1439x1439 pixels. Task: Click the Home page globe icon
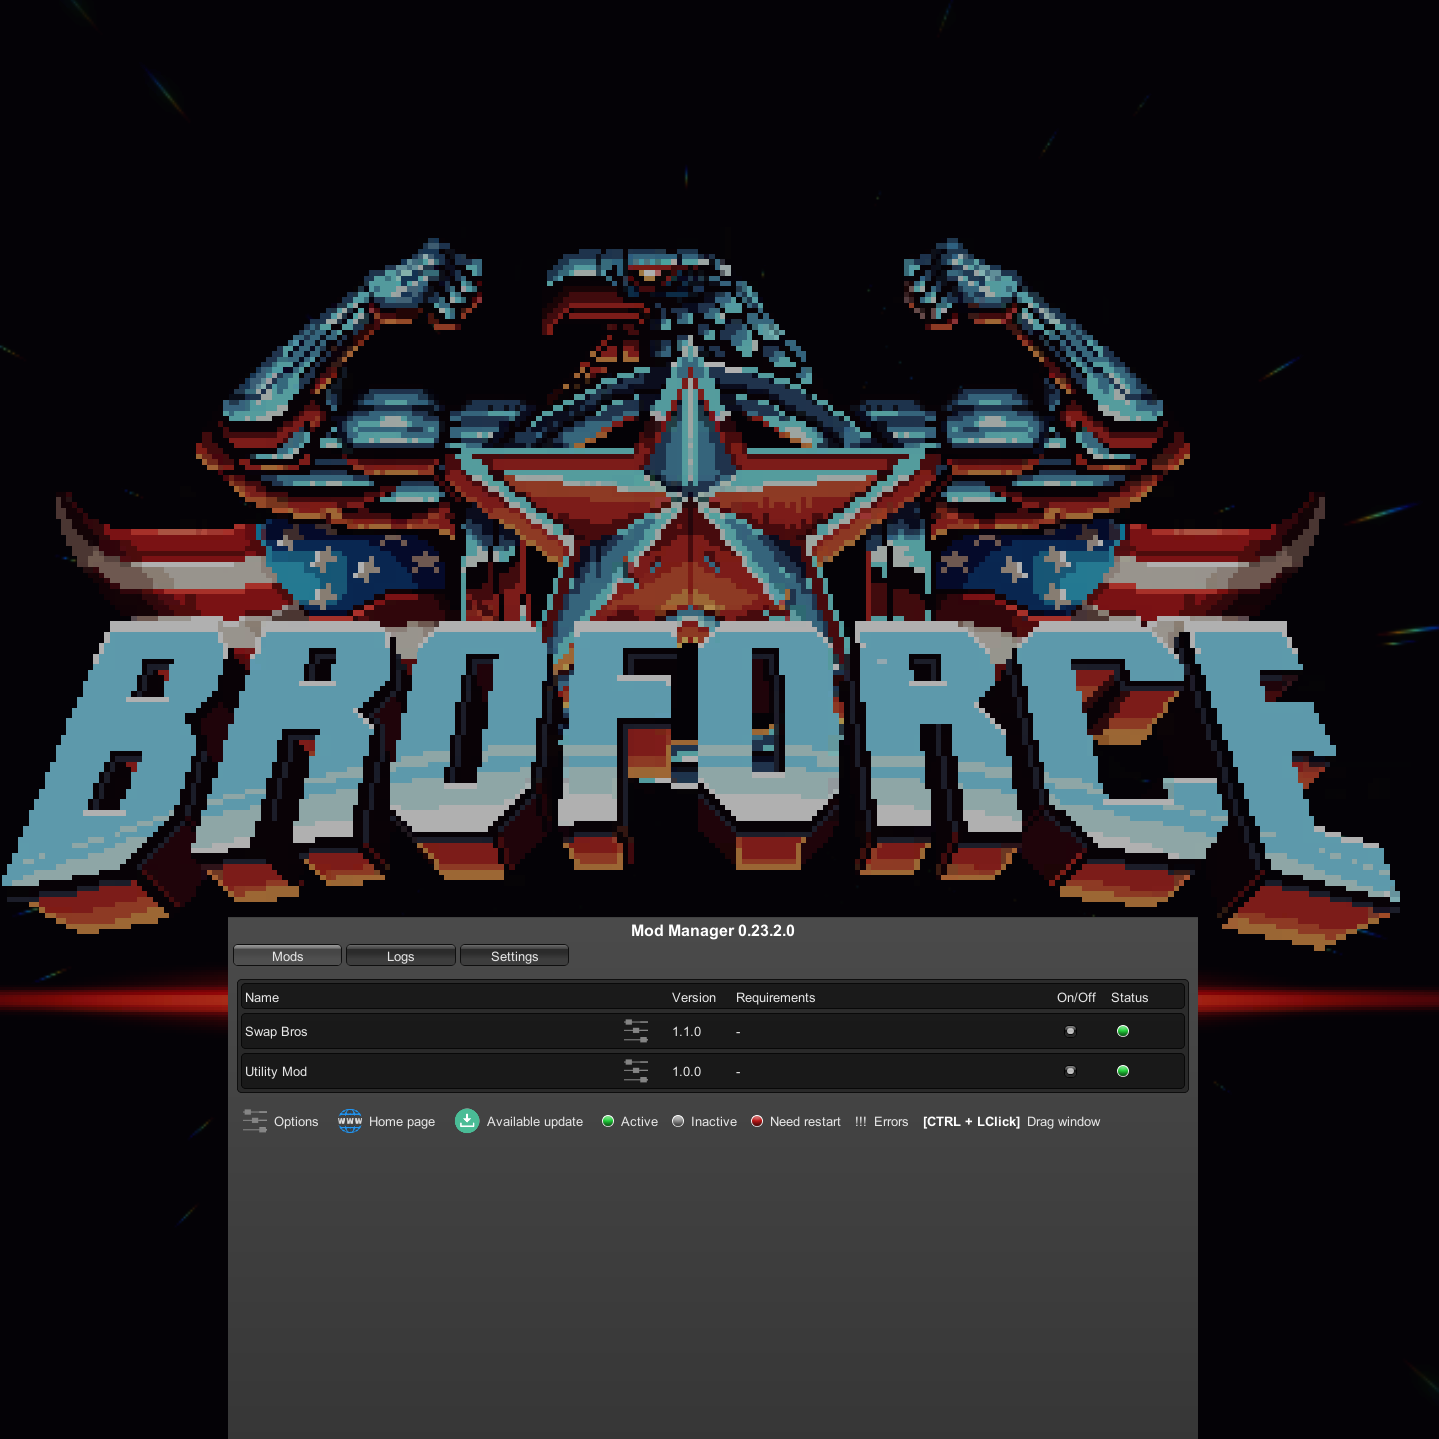pyautogui.click(x=350, y=1121)
